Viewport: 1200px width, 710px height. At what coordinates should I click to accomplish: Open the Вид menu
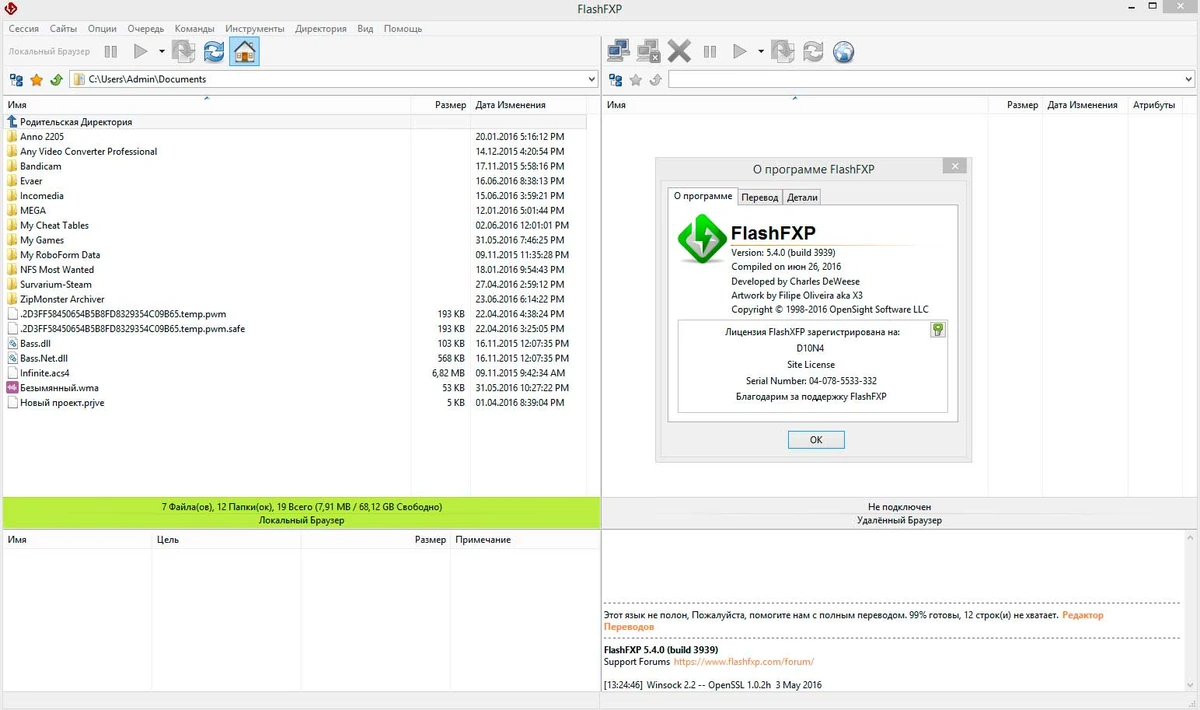(x=365, y=28)
